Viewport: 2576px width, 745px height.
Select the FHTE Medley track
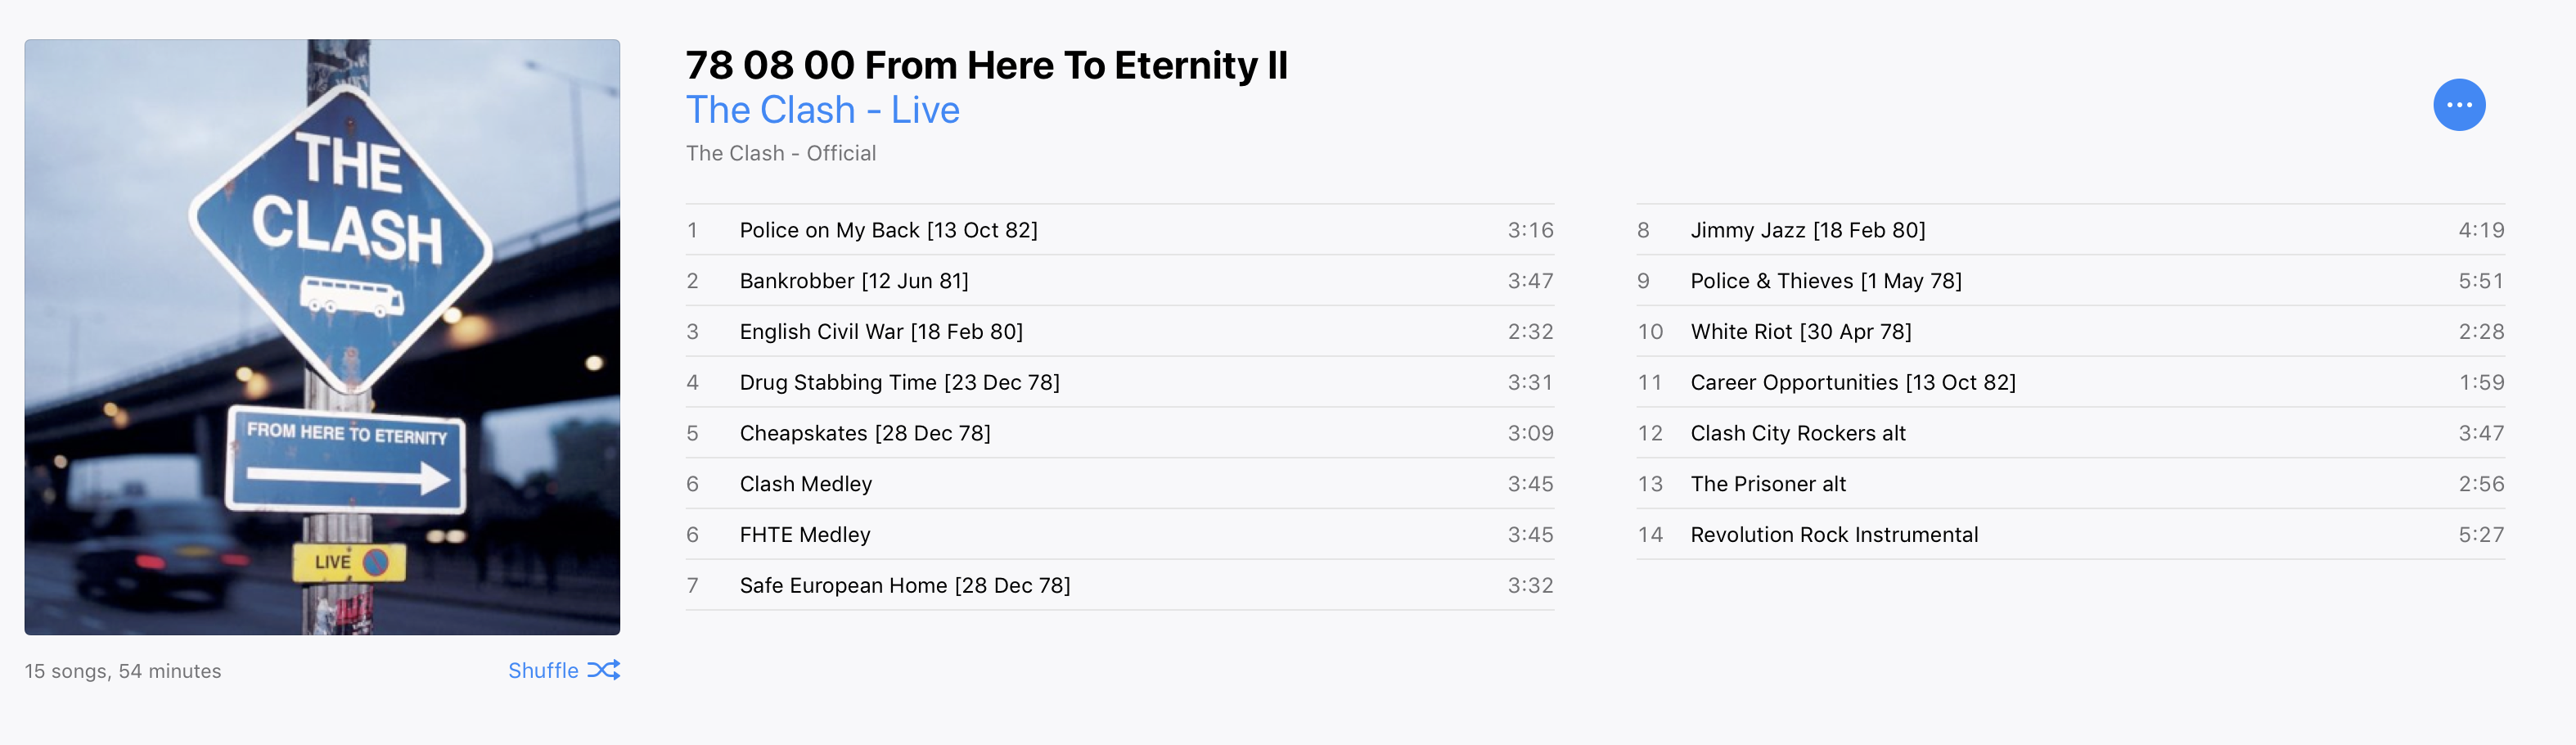1119,535
